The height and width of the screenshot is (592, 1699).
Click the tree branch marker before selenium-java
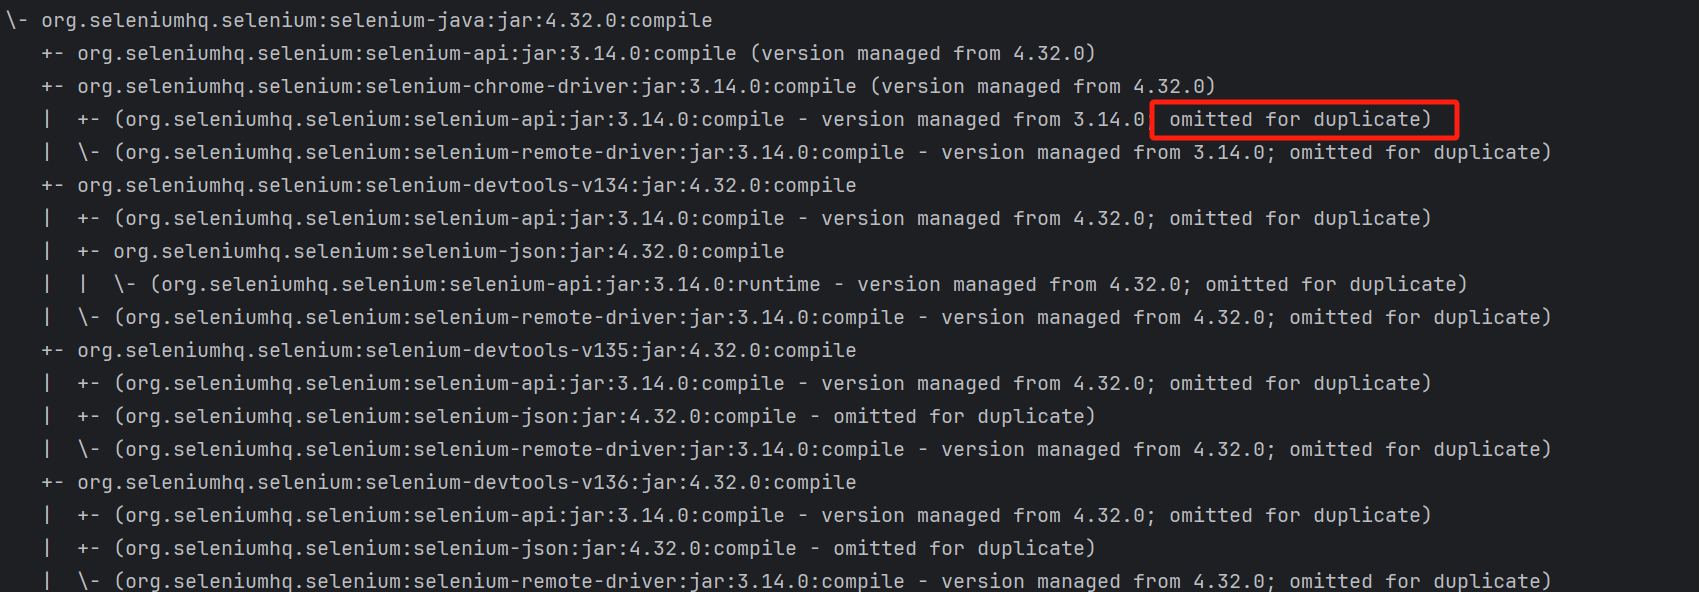(17, 20)
